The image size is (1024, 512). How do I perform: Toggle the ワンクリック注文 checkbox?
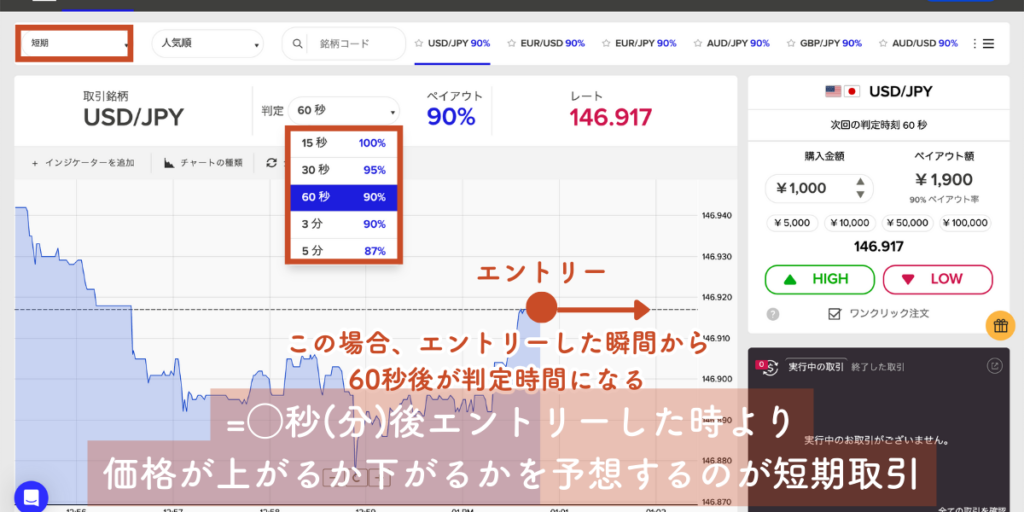[834, 314]
